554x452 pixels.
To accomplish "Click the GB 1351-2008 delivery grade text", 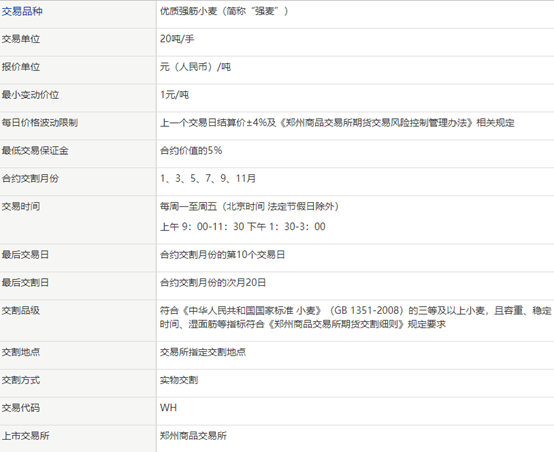I will (x=366, y=311).
